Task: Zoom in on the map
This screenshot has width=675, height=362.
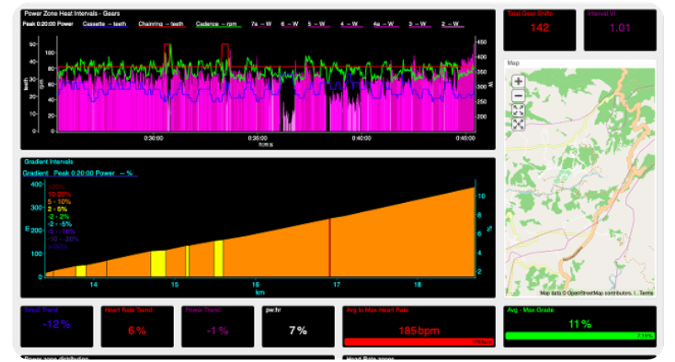Action: pyautogui.click(x=518, y=81)
